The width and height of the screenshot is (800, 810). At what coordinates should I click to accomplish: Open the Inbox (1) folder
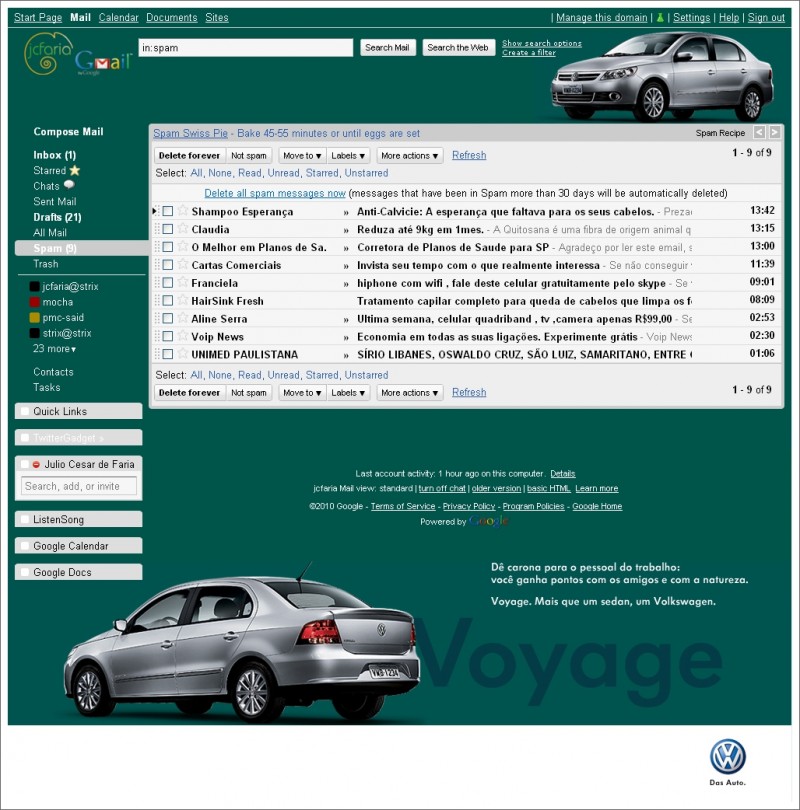click(54, 155)
